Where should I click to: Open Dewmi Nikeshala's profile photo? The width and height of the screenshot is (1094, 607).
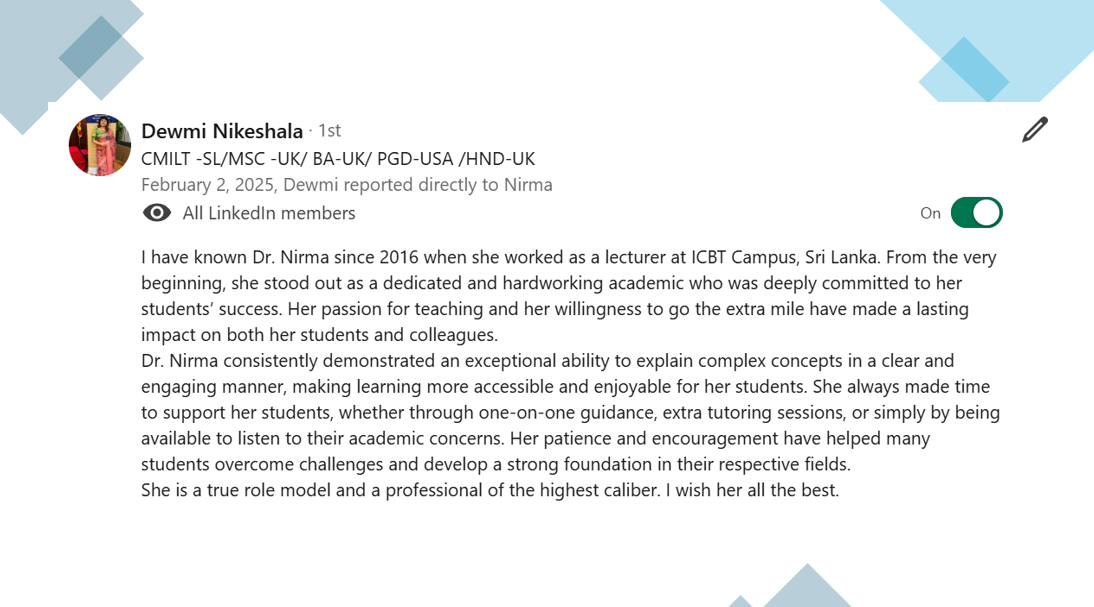click(100, 145)
